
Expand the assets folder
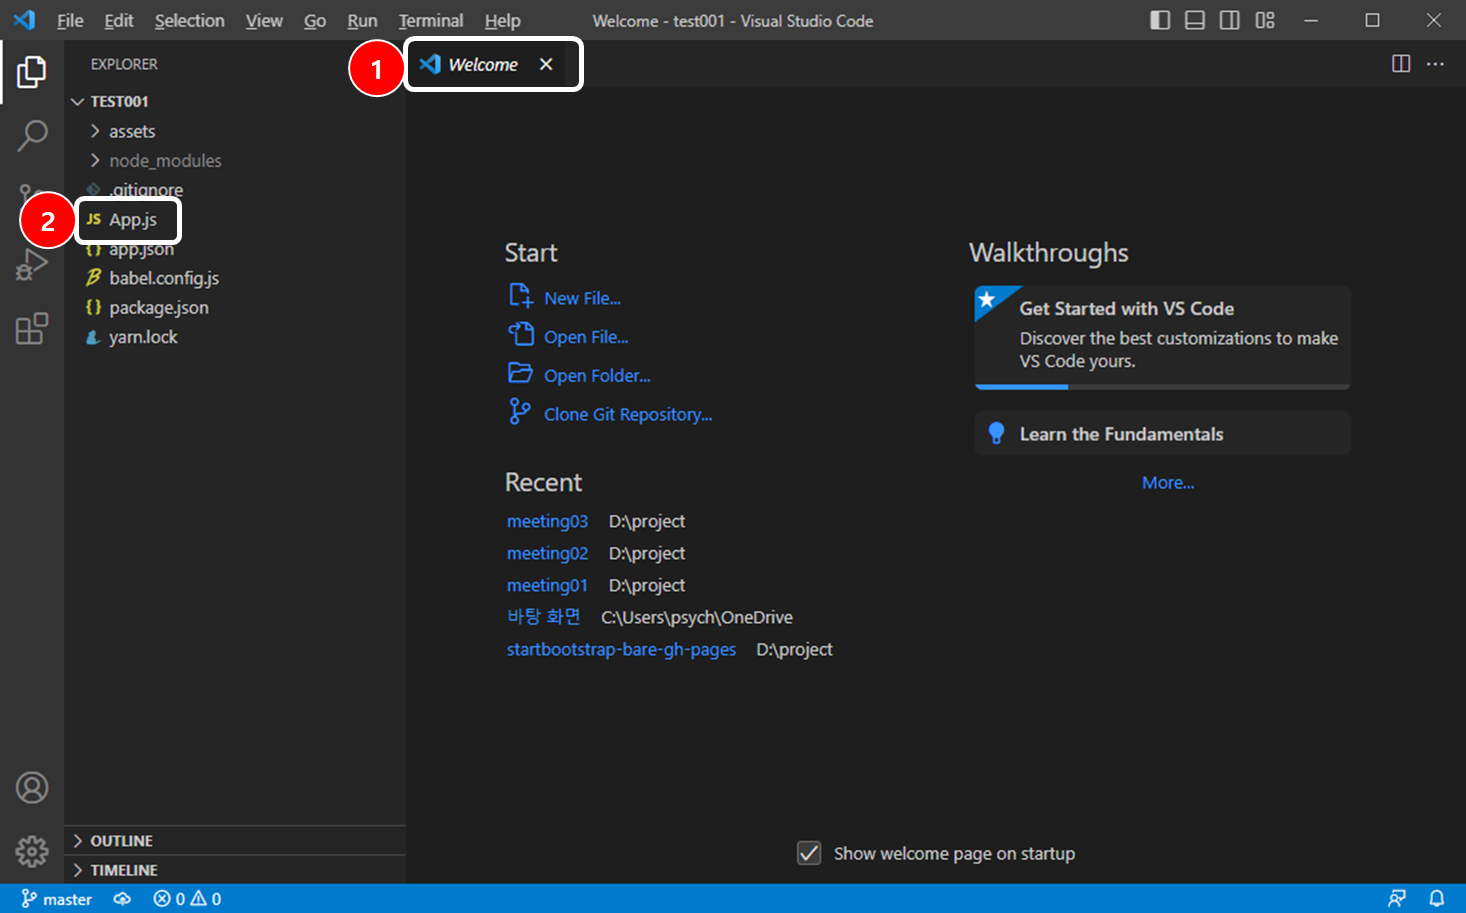coord(235,131)
